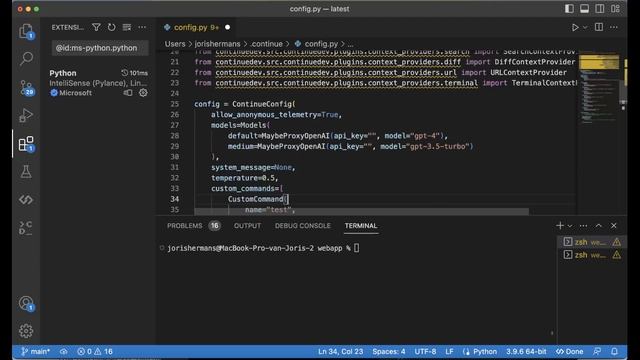The image size is (640, 360).
Task: Click the publish-to-cloud sync icon in status bar
Action: click(x=64, y=351)
